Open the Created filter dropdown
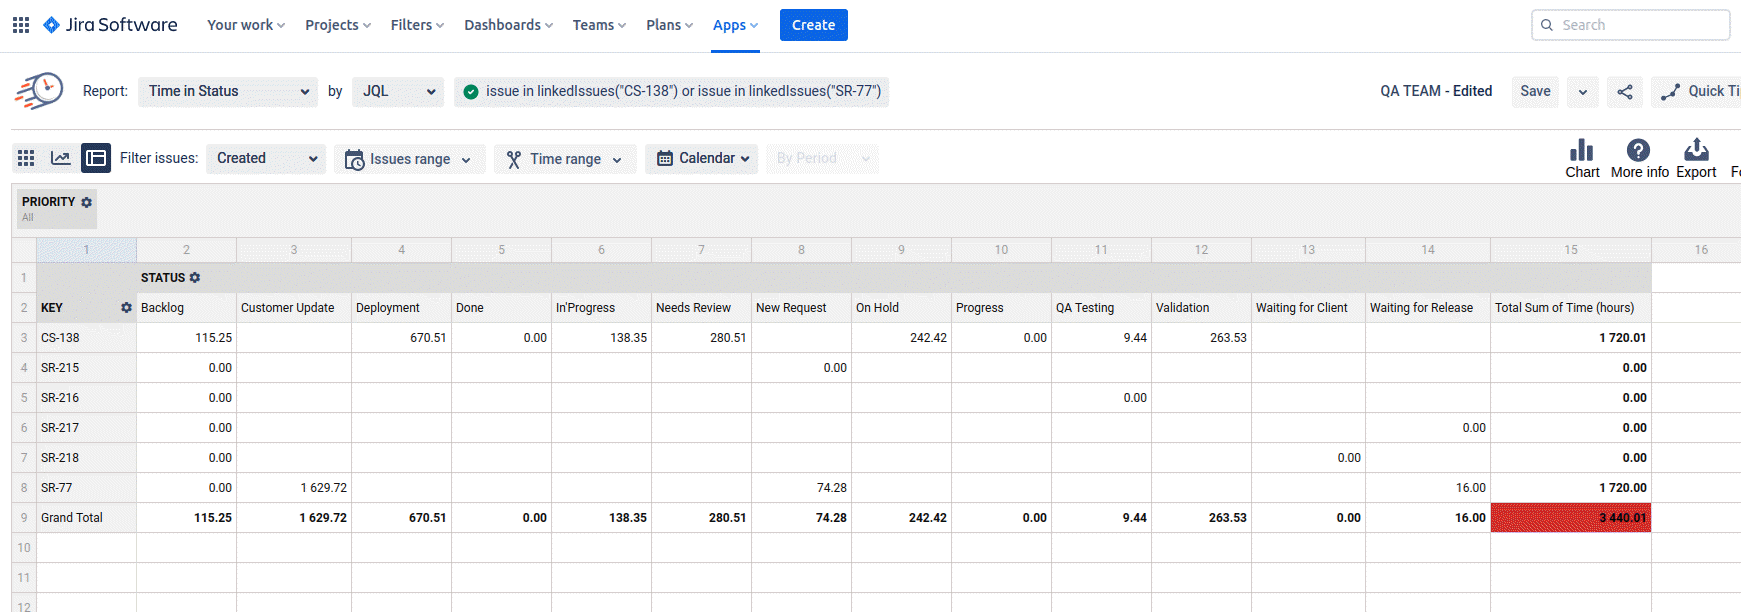1741x612 pixels. point(266,159)
